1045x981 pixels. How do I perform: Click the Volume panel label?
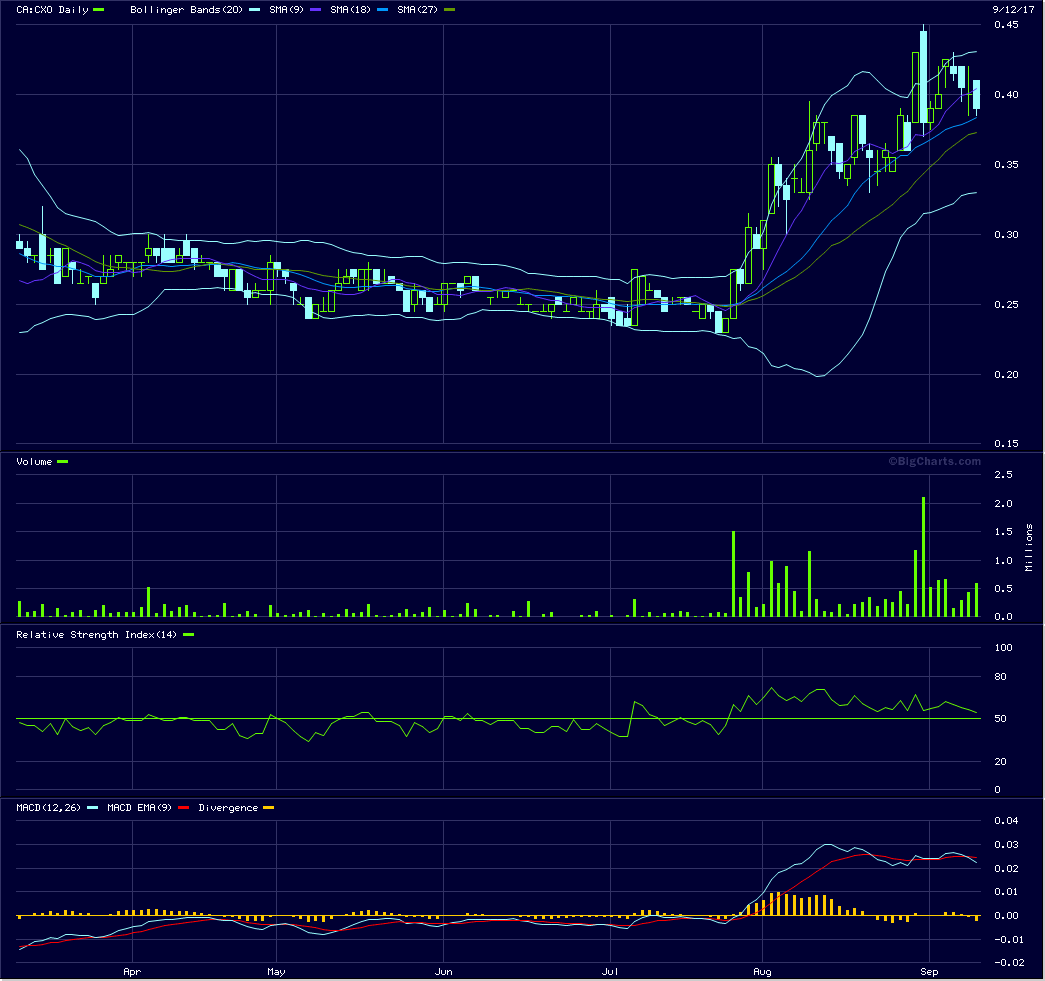34,462
